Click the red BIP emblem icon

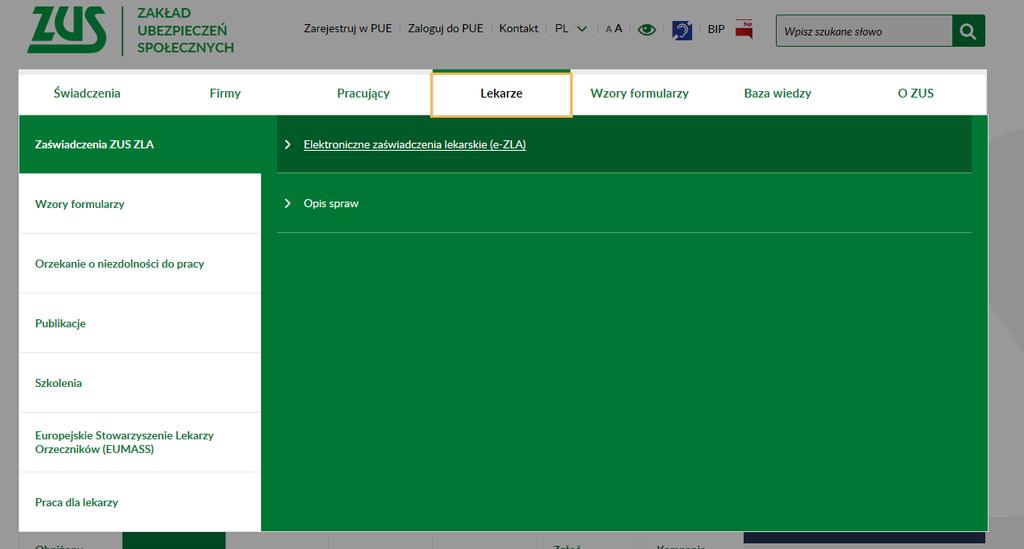(744, 29)
